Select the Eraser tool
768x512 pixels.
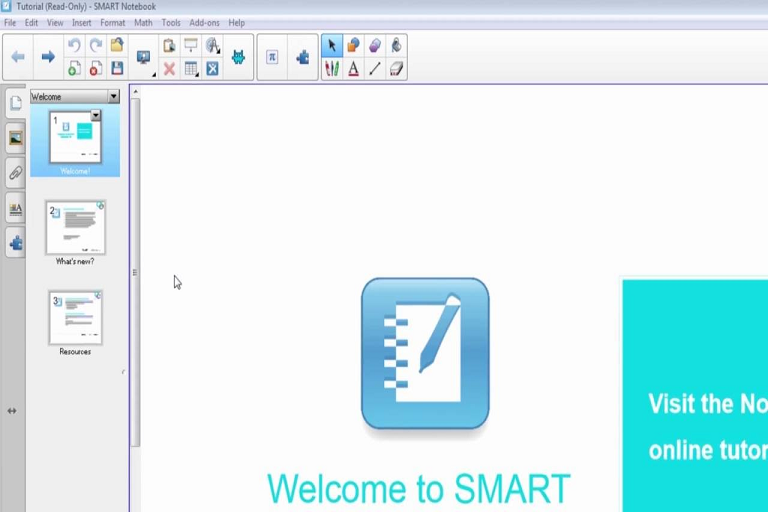(396, 69)
